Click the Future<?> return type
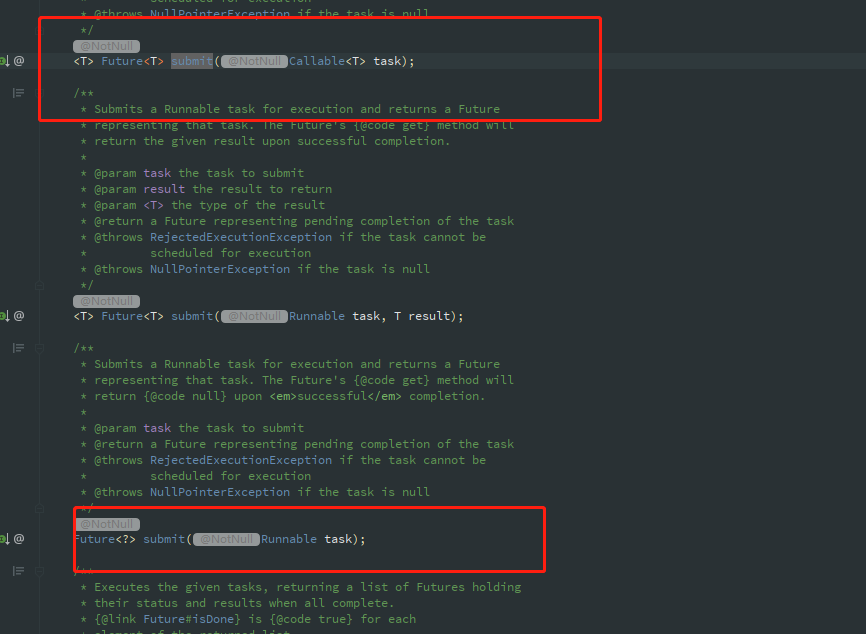Image resolution: width=866 pixels, height=634 pixels. [105, 540]
